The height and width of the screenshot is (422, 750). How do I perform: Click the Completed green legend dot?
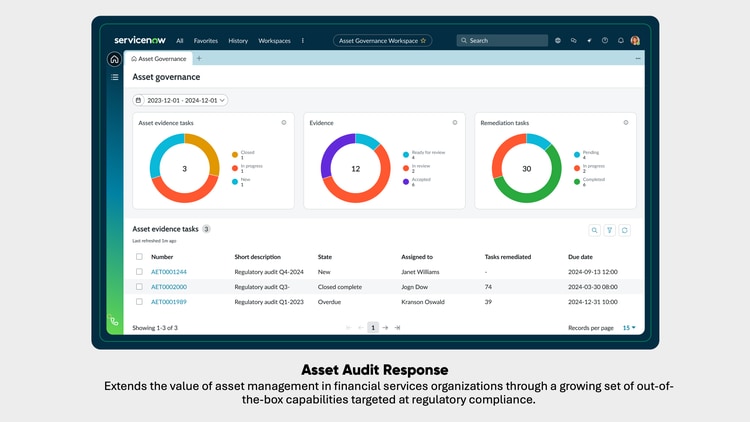point(577,182)
